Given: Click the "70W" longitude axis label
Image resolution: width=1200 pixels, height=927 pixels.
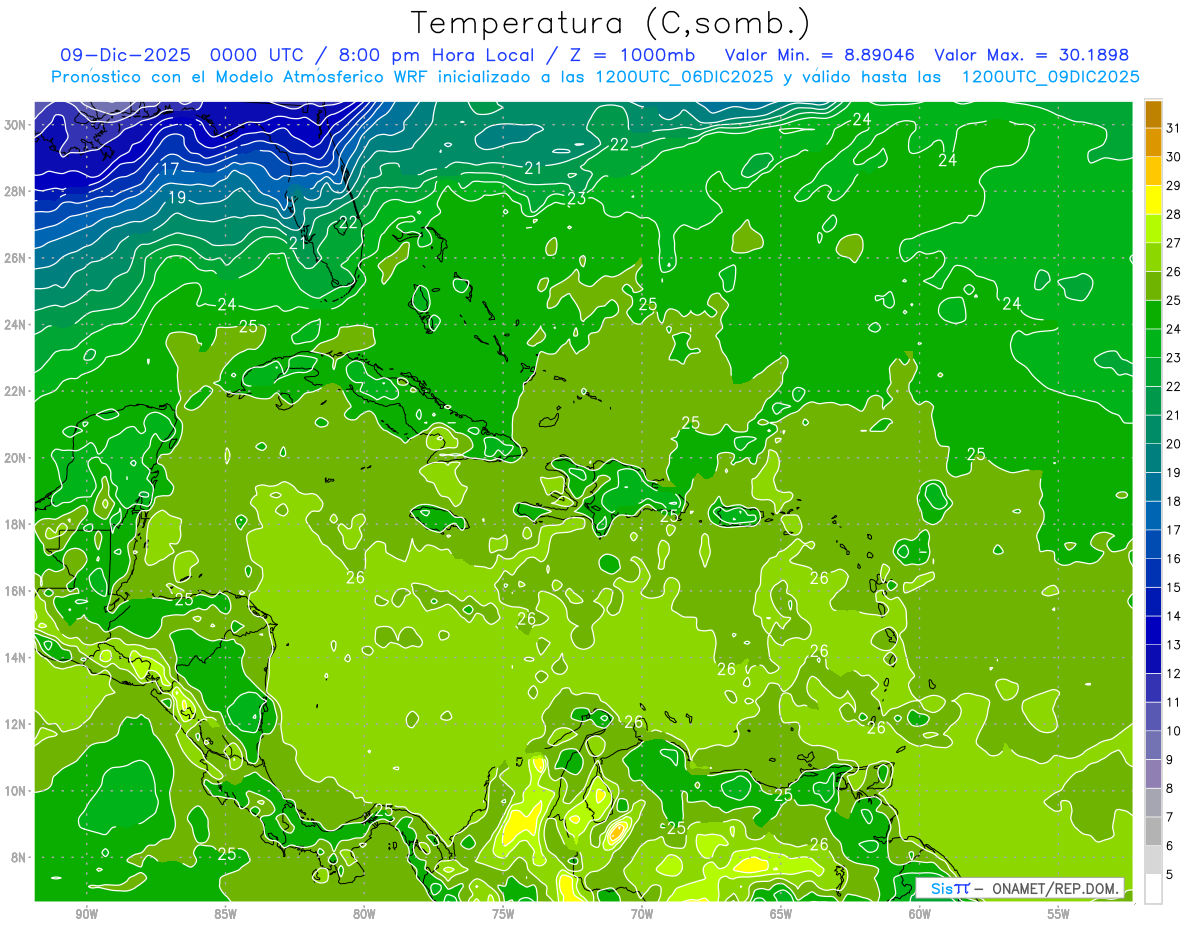Looking at the screenshot, I should (x=642, y=914).
